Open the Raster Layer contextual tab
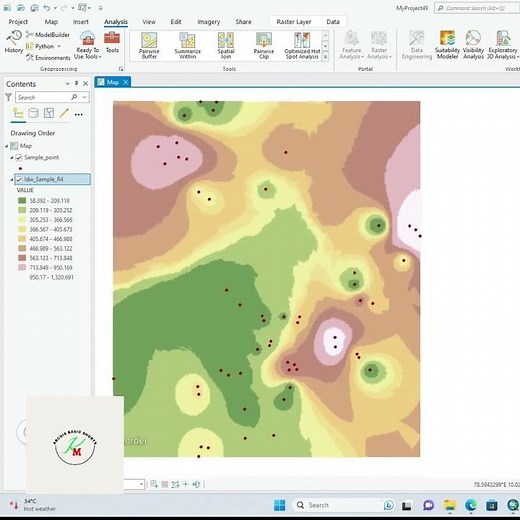 [294, 22]
